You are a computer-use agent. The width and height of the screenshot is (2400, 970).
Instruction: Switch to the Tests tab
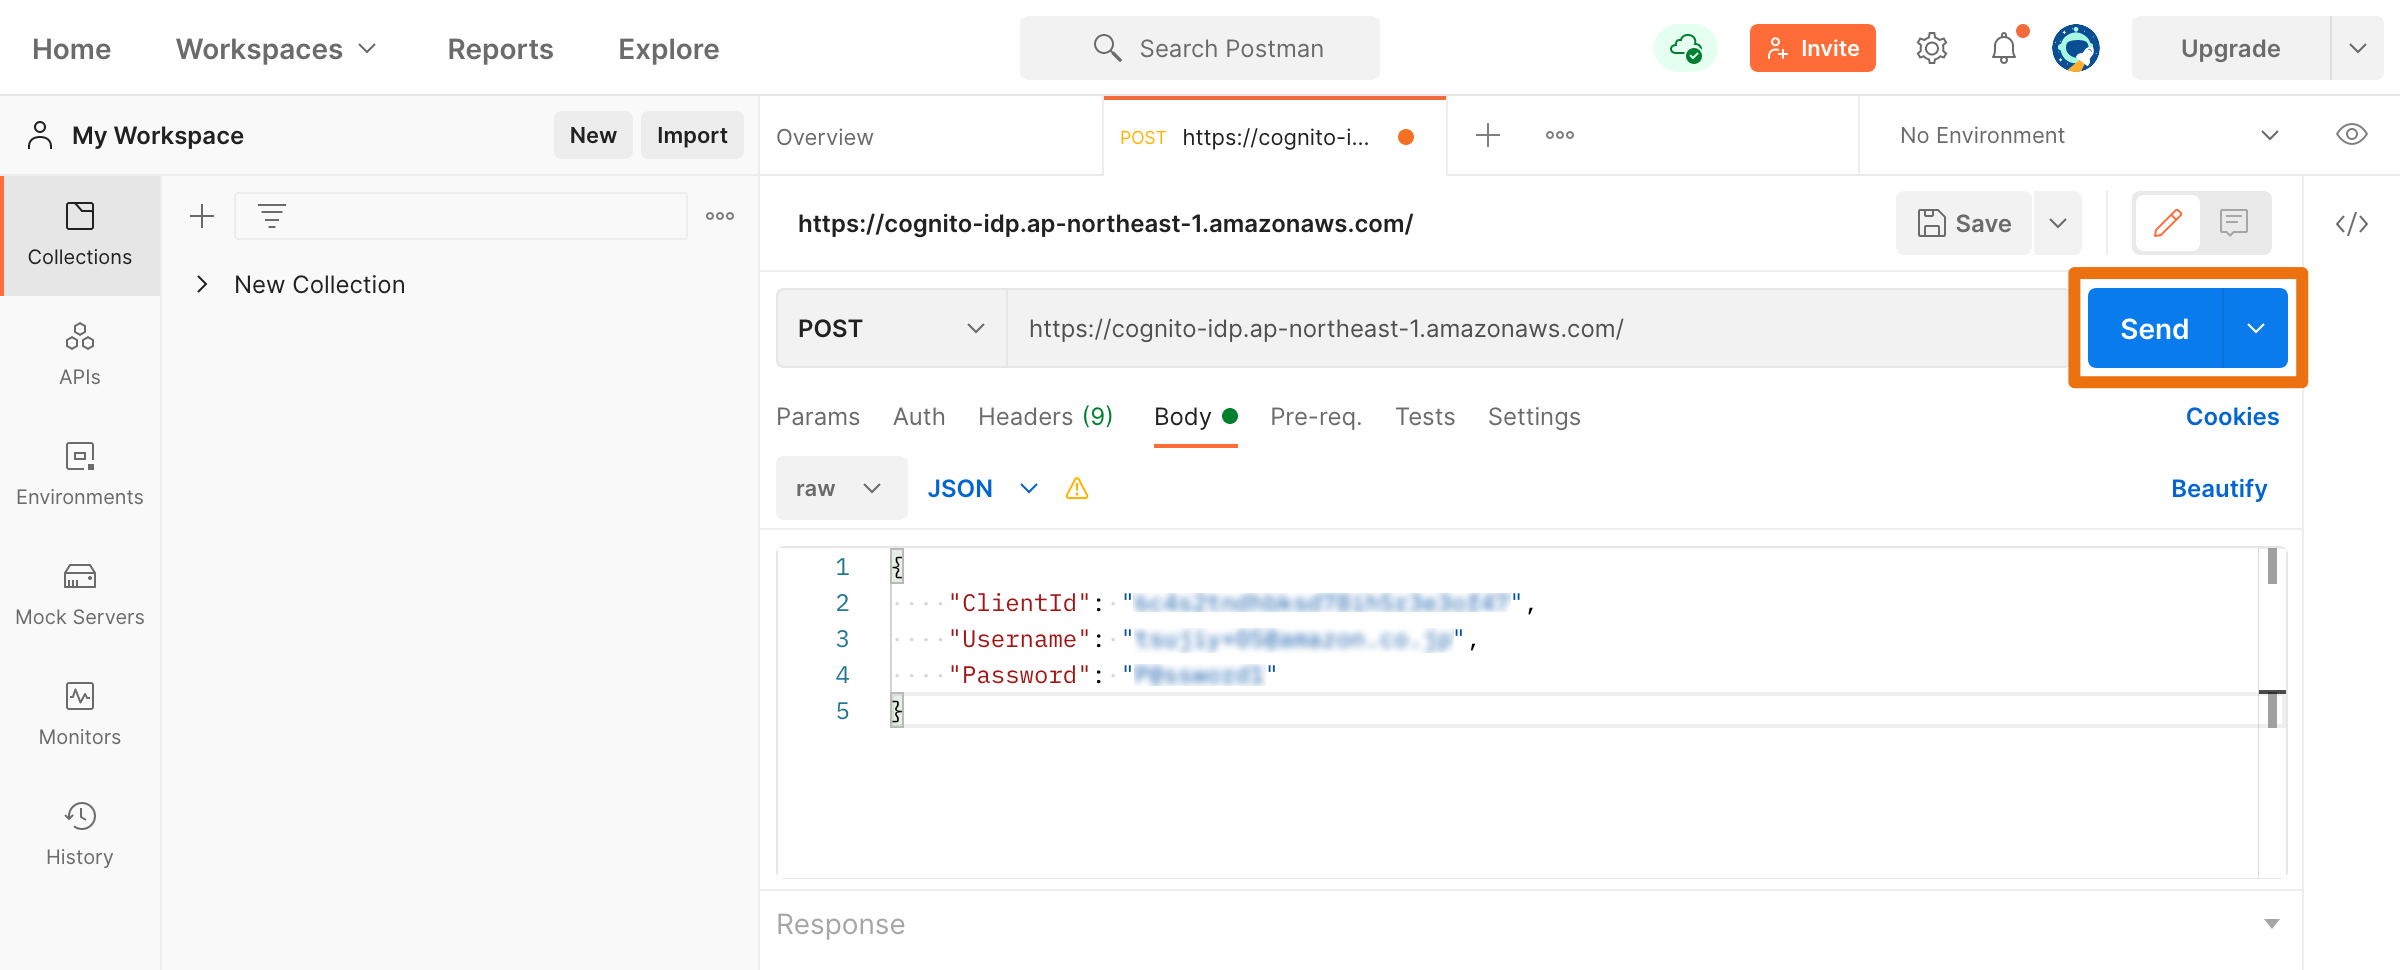1425,417
